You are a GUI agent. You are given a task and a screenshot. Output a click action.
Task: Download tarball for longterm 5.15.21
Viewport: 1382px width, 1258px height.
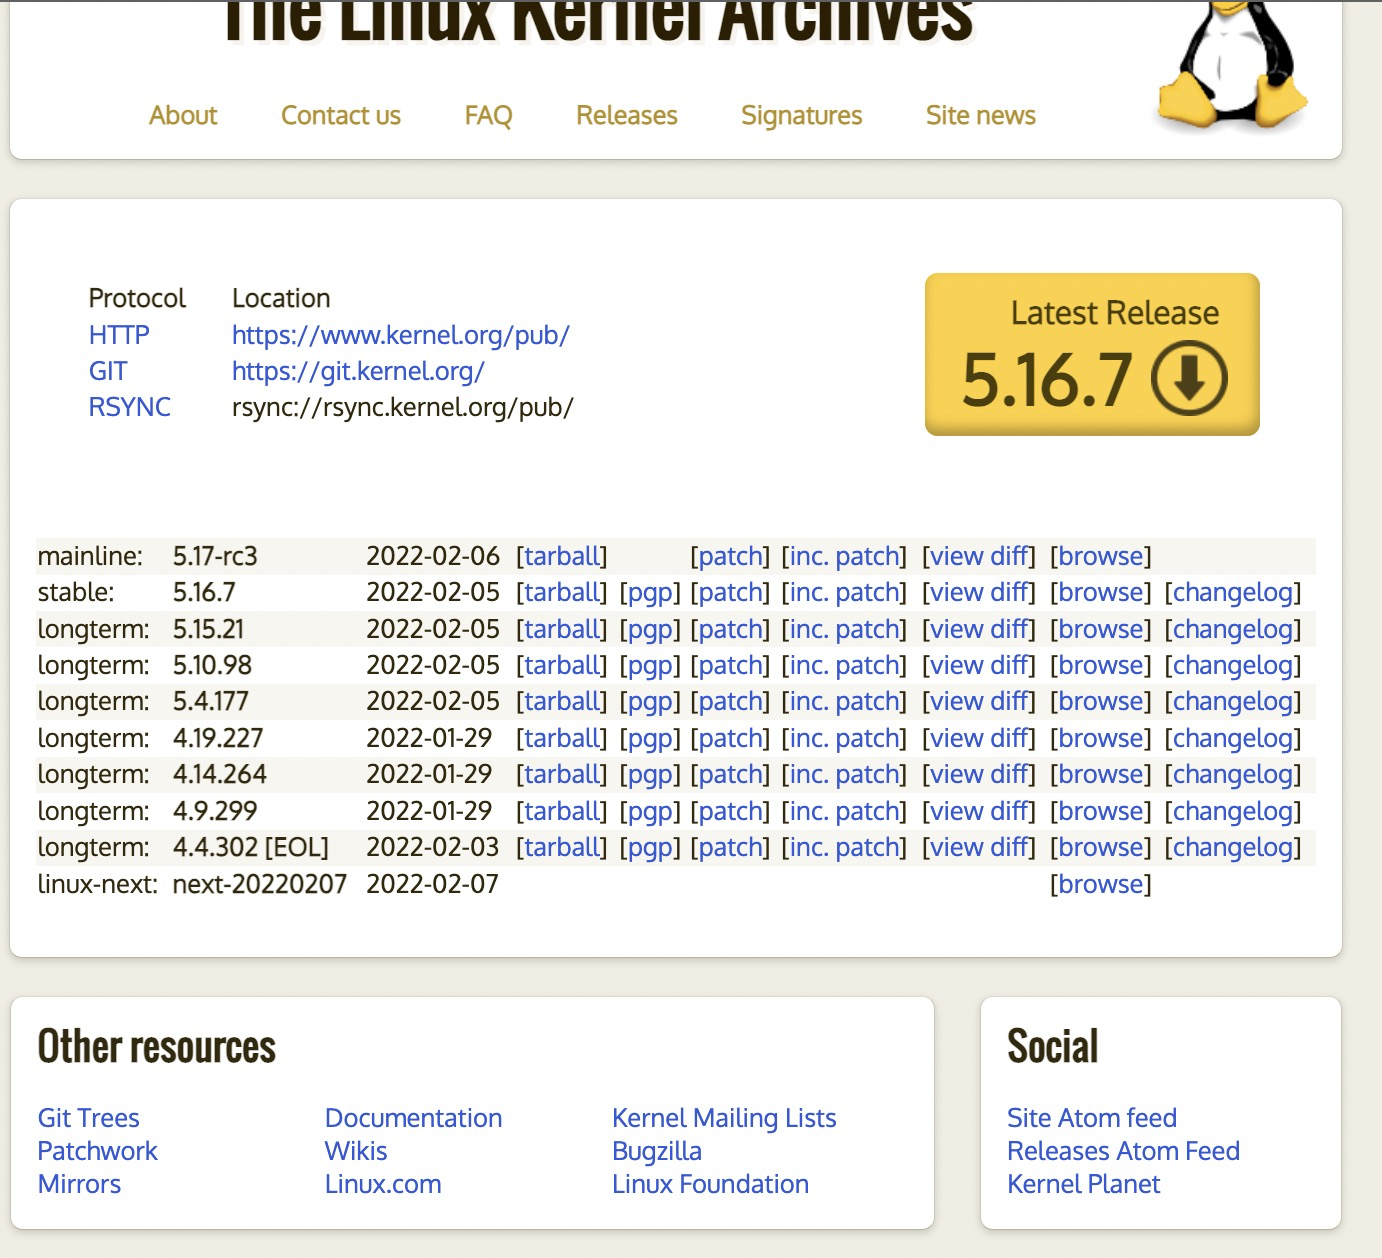pos(562,629)
